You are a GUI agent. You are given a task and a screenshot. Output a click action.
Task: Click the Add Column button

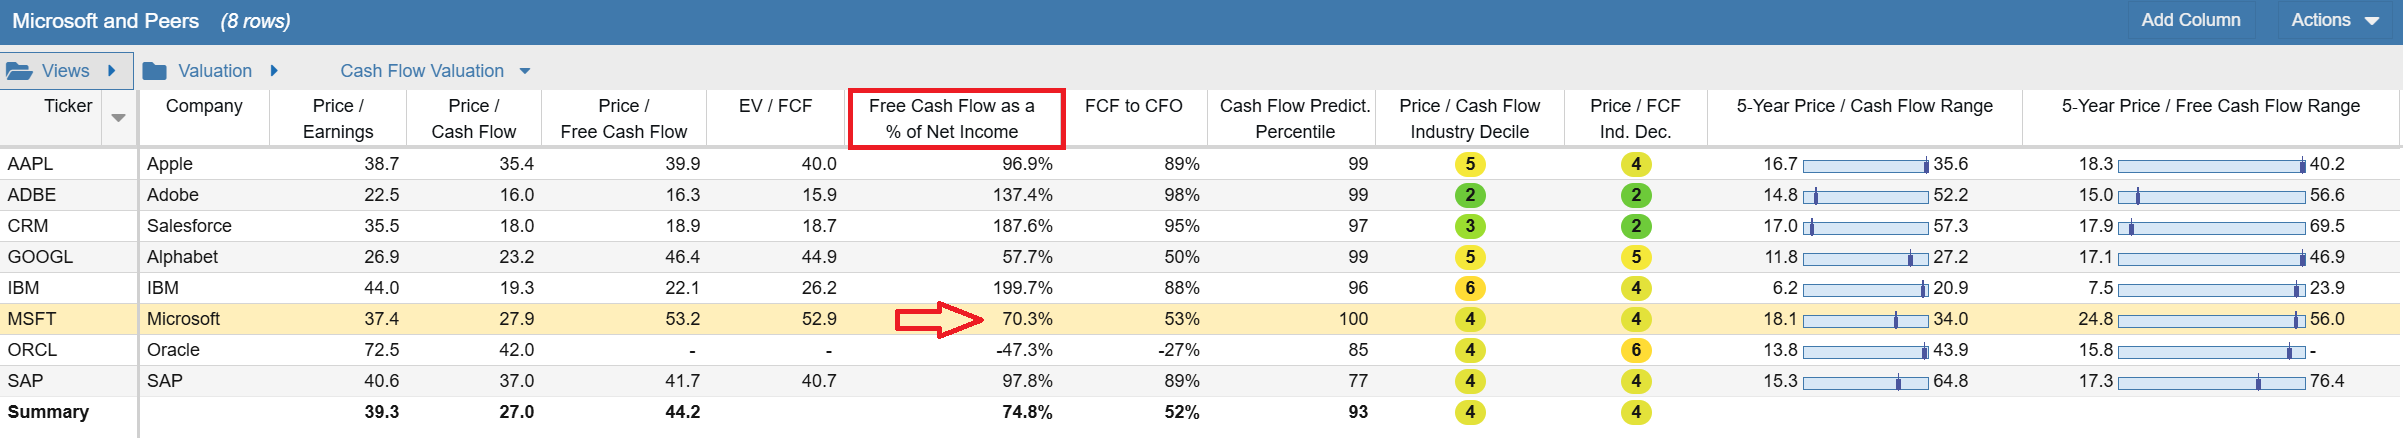2191,20
